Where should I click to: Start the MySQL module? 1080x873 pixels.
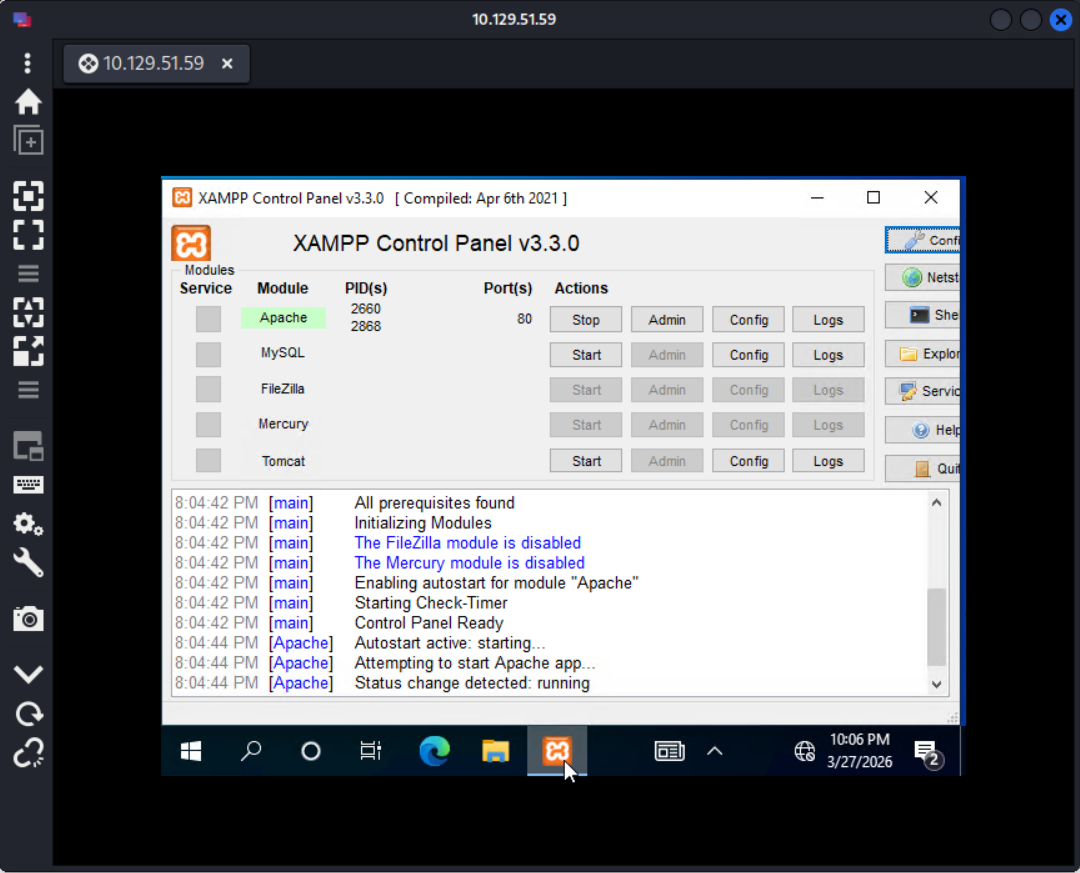[x=586, y=355]
